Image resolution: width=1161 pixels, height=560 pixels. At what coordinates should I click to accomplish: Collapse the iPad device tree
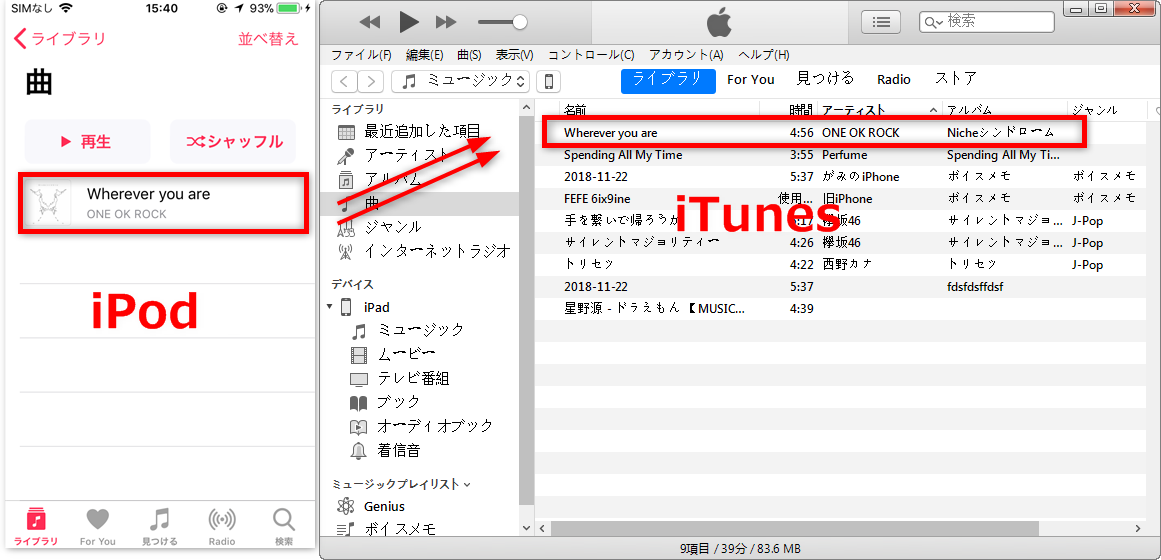(x=330, y=307)
